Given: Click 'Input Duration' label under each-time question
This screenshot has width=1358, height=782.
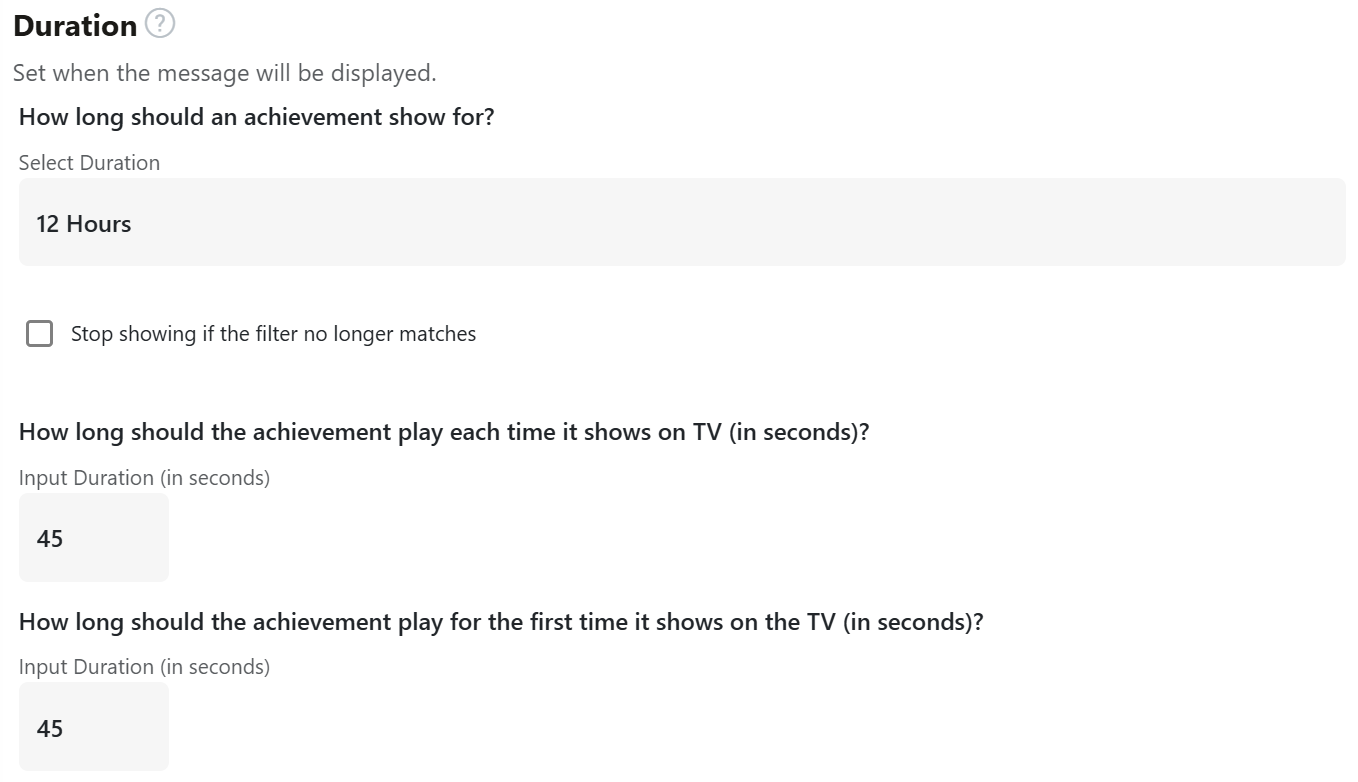Looking at the screenshot, I should 144,478.
